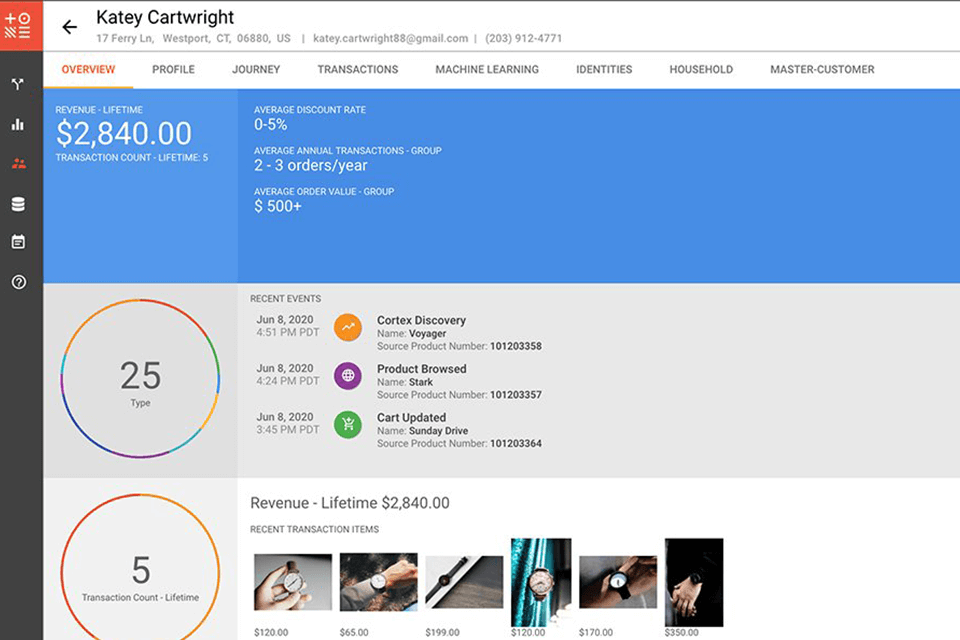Click the katey.cartwright88@gmail.com email address

[x=391, y=39]
